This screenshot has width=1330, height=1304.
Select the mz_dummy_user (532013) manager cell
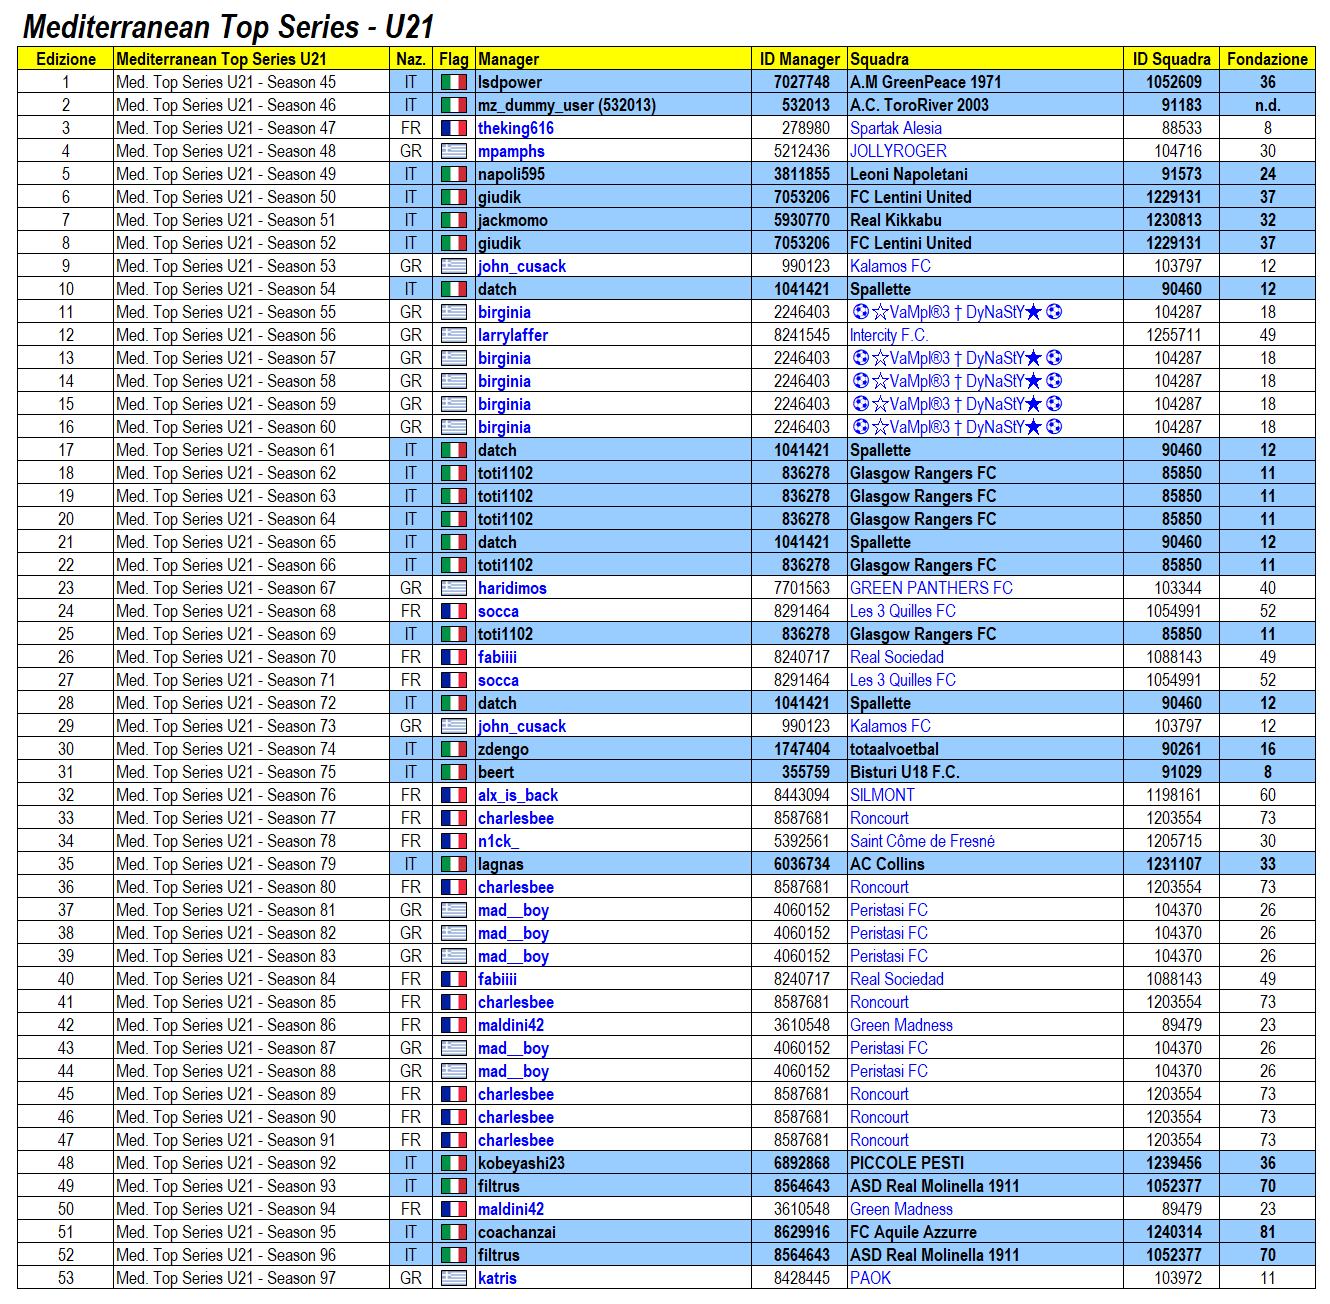click(613, 105)
